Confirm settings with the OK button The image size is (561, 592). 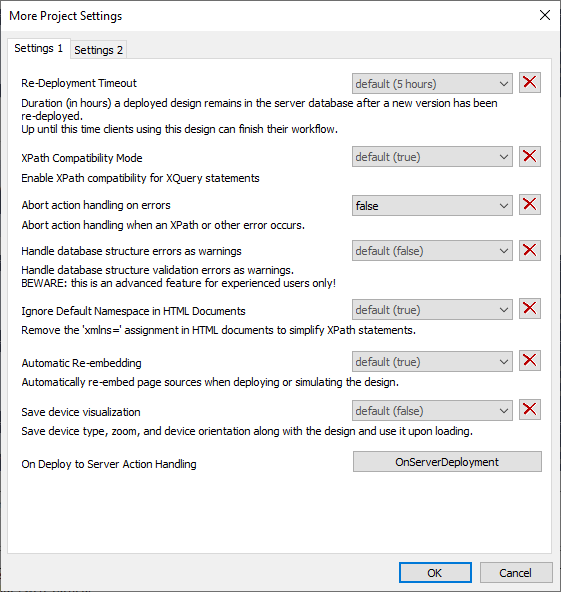(x=435, y=573)
